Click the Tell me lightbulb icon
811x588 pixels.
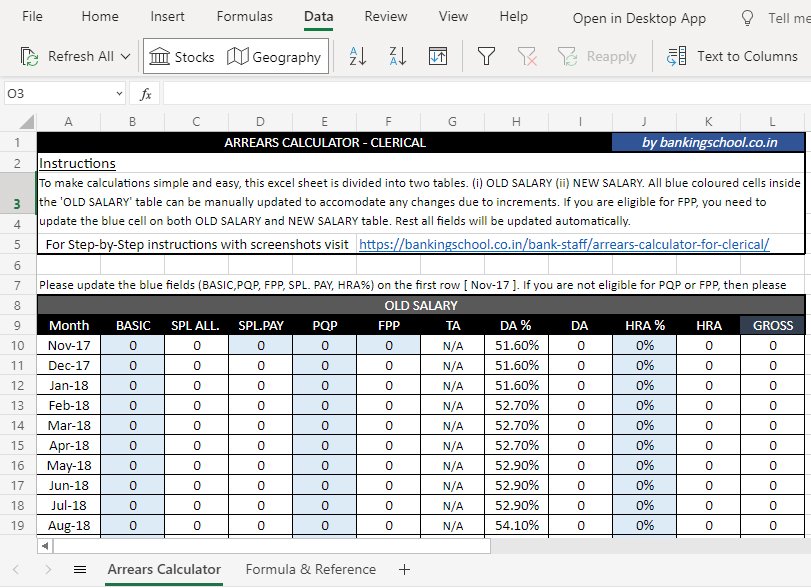746,18
